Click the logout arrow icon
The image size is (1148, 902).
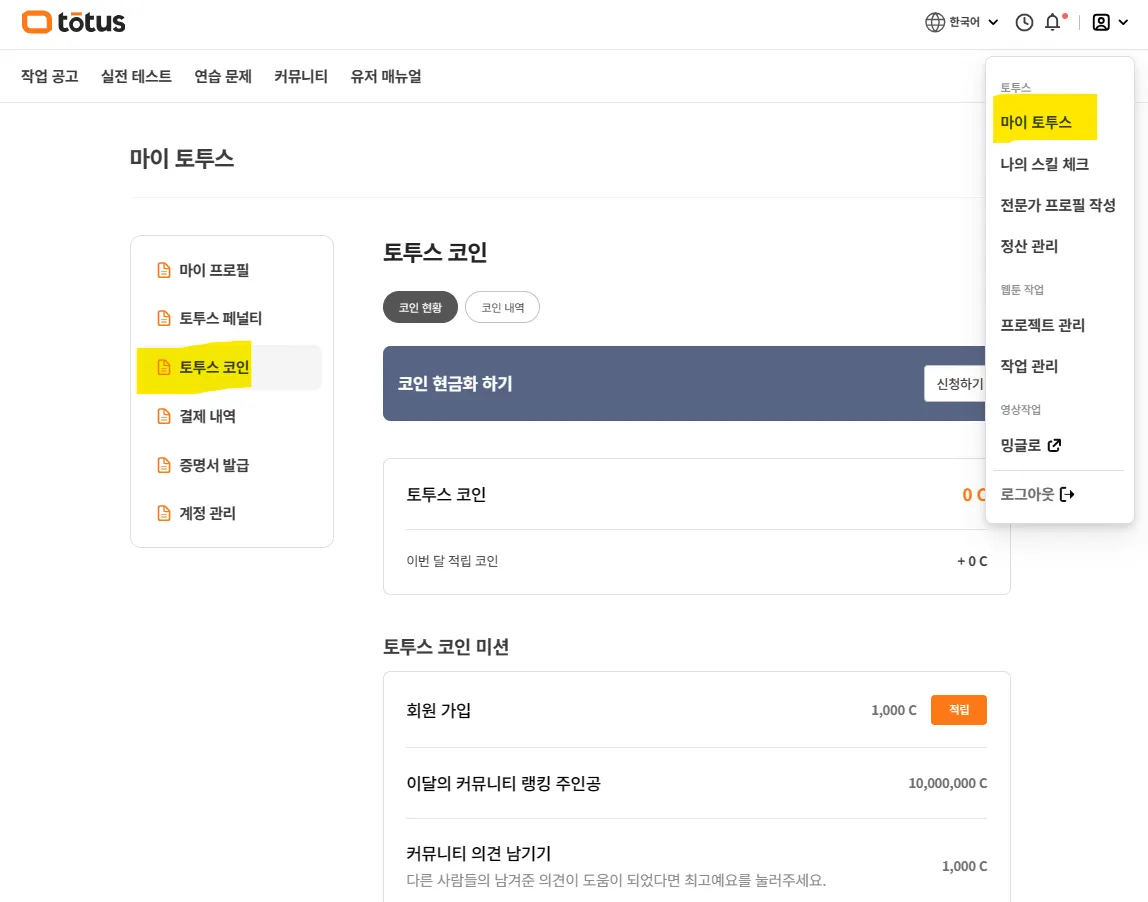(1067, 494)
